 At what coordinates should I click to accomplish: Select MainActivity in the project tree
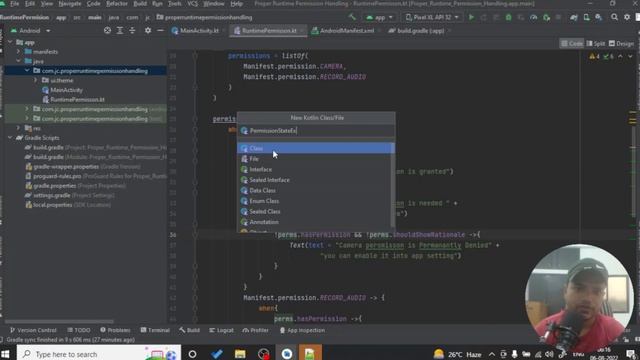[x=62, y=90]
